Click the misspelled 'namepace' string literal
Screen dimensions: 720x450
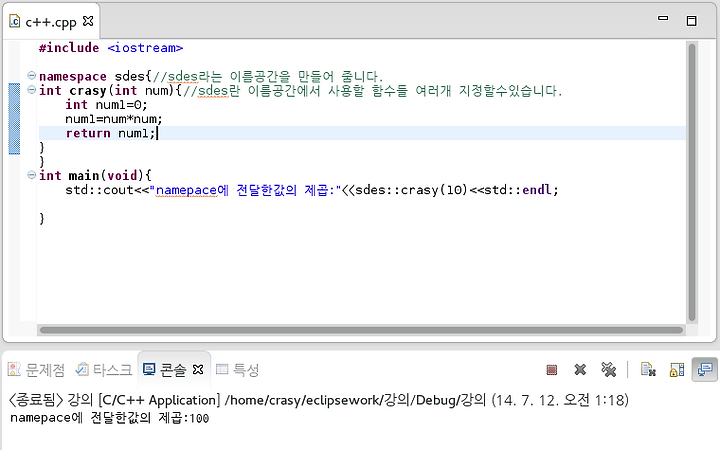click(x=186, y=190)
